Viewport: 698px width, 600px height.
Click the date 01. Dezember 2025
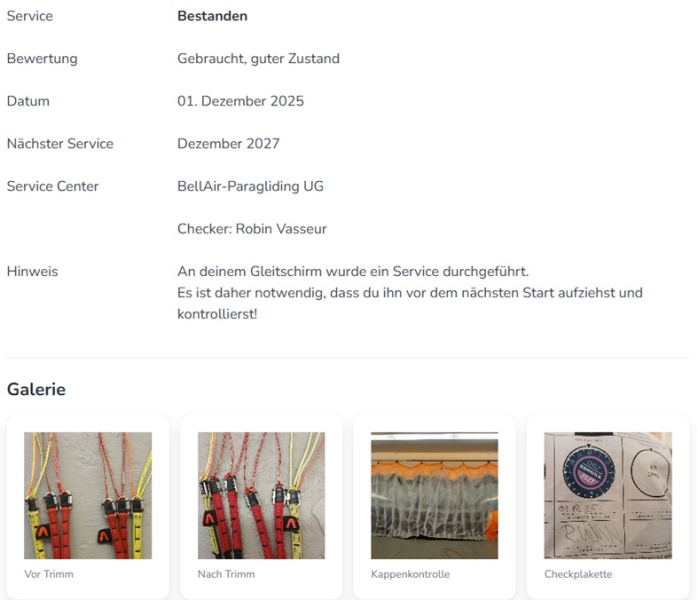(x=240, y=101)
